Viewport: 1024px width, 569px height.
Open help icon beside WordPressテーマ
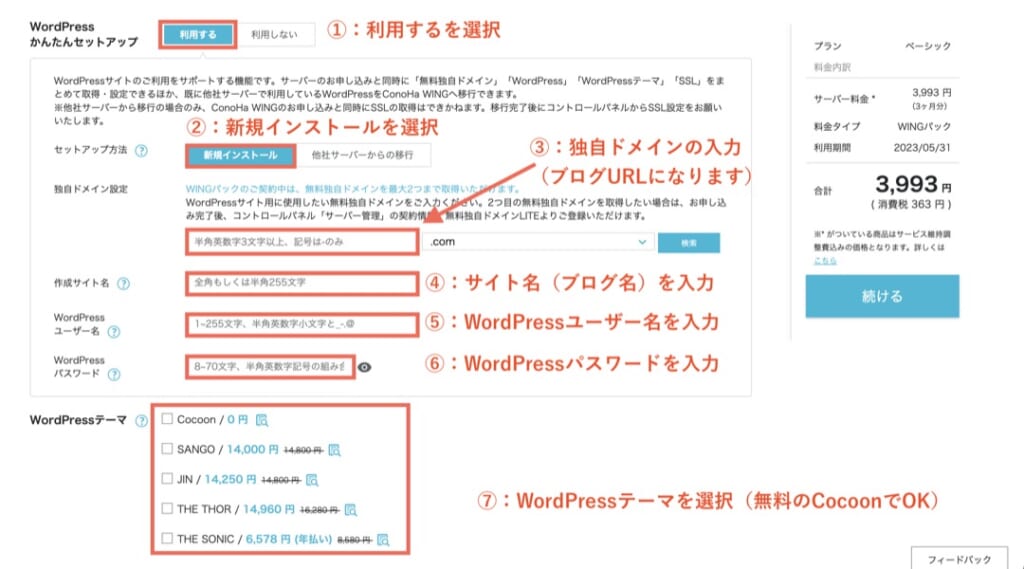pos(141,421)
